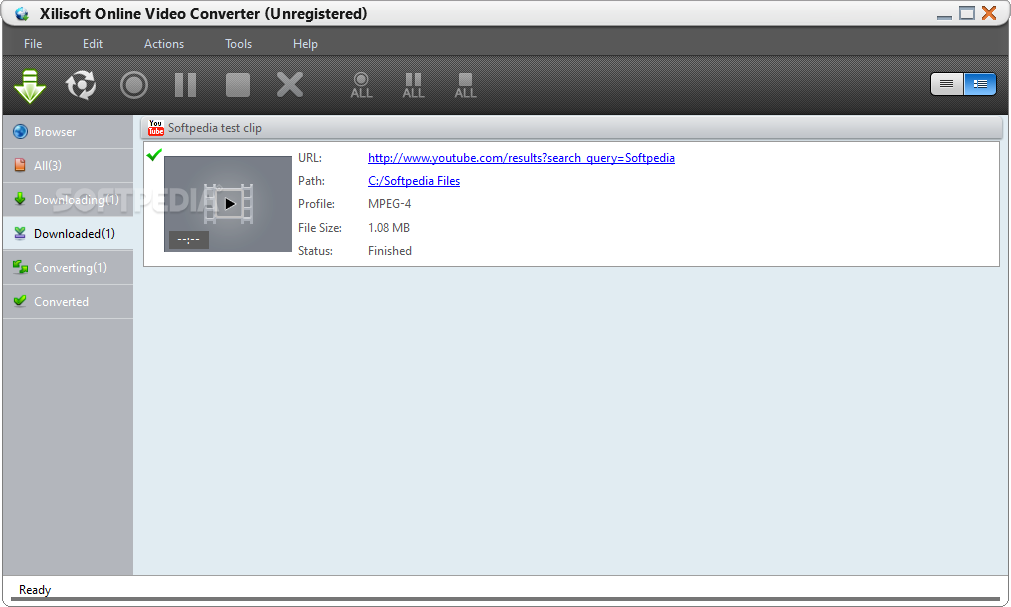Click the Convert circular arrows toolbar icon

81,85
